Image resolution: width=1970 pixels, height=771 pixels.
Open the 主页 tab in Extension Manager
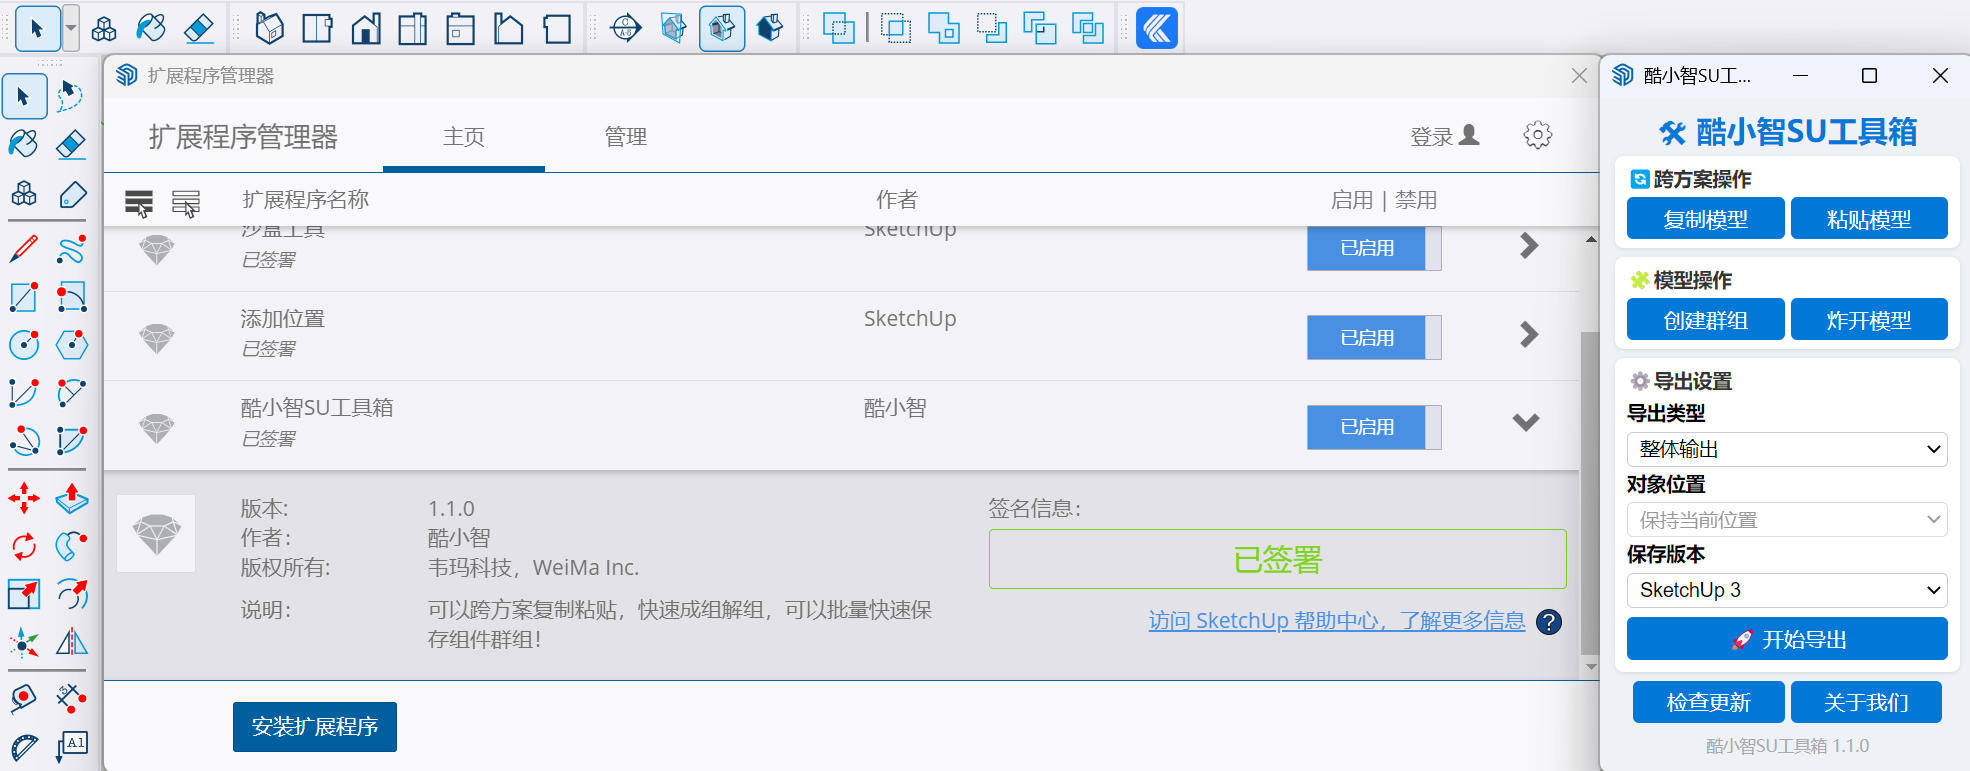(x=464, y=137)
